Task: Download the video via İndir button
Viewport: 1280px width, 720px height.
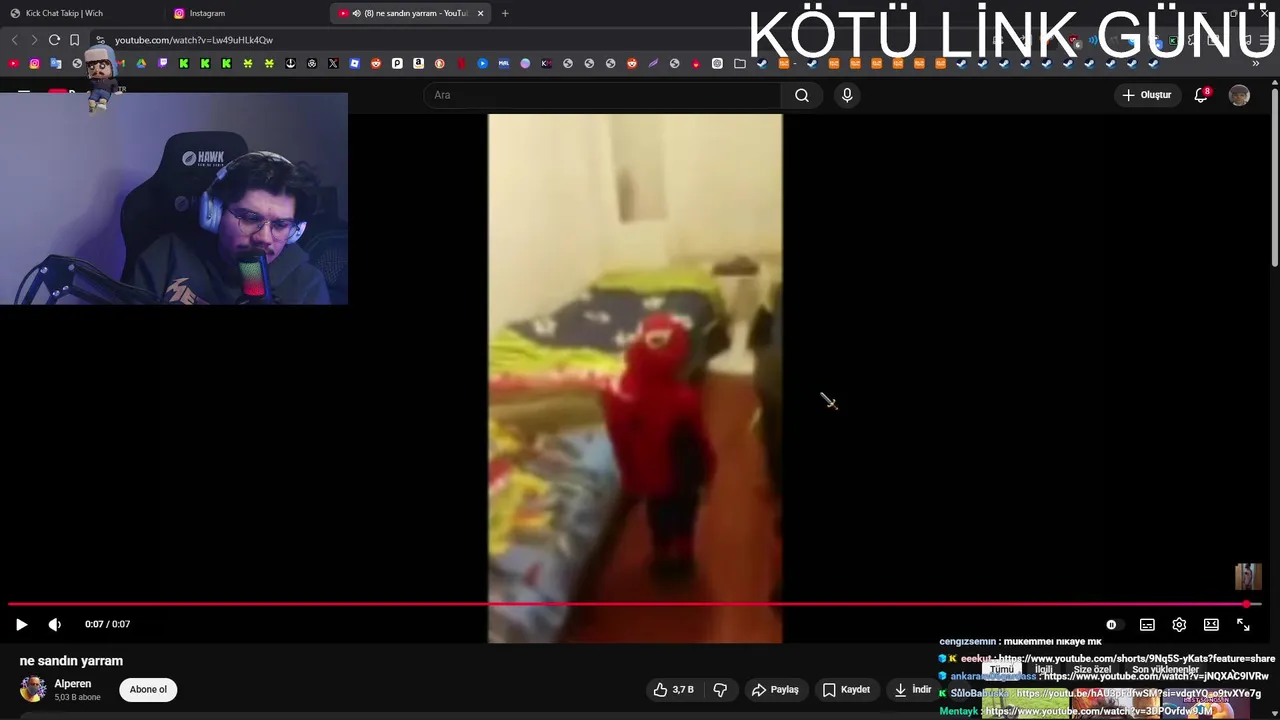Action: pos(912,689)
